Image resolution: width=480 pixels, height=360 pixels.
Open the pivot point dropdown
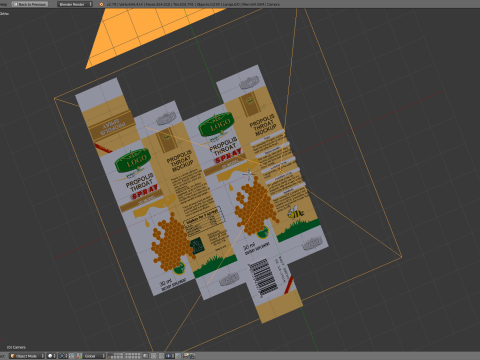pos(63,356)
